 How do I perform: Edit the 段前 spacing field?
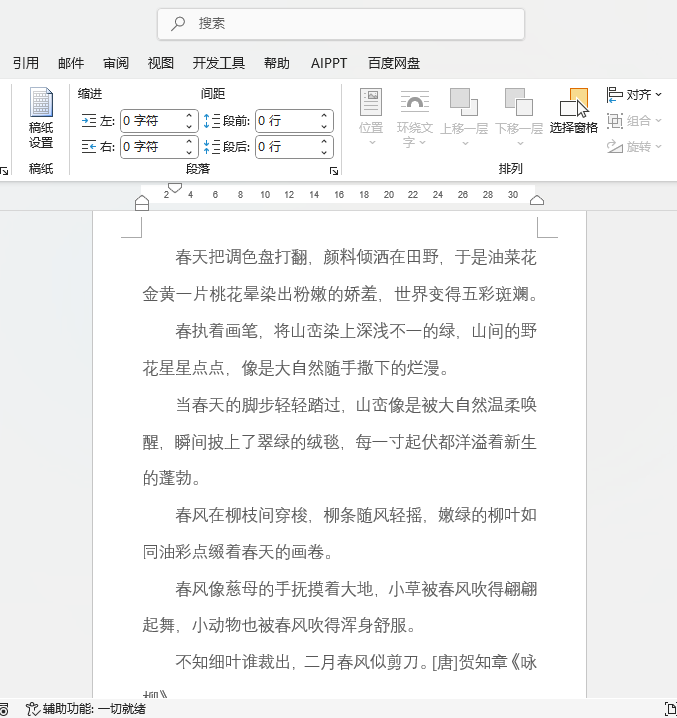pos(287,121)
